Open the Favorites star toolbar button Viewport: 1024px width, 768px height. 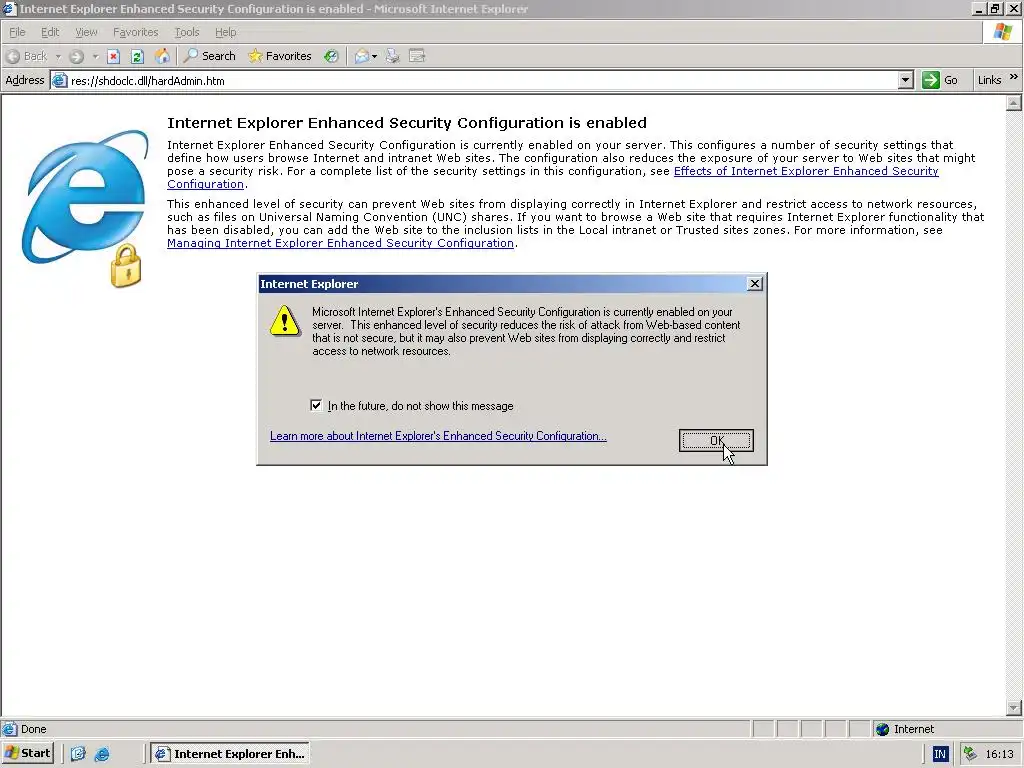pyautogui.click(x=280, y=56)
